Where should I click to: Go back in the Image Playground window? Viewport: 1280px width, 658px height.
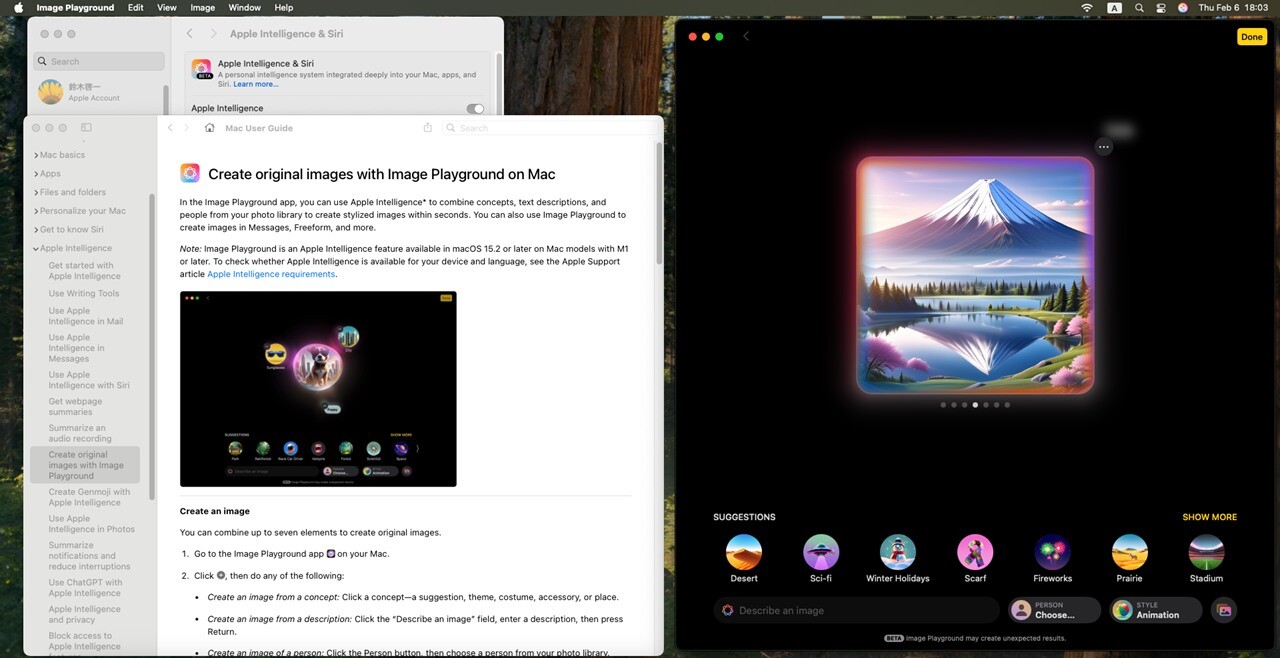(746, 37)
